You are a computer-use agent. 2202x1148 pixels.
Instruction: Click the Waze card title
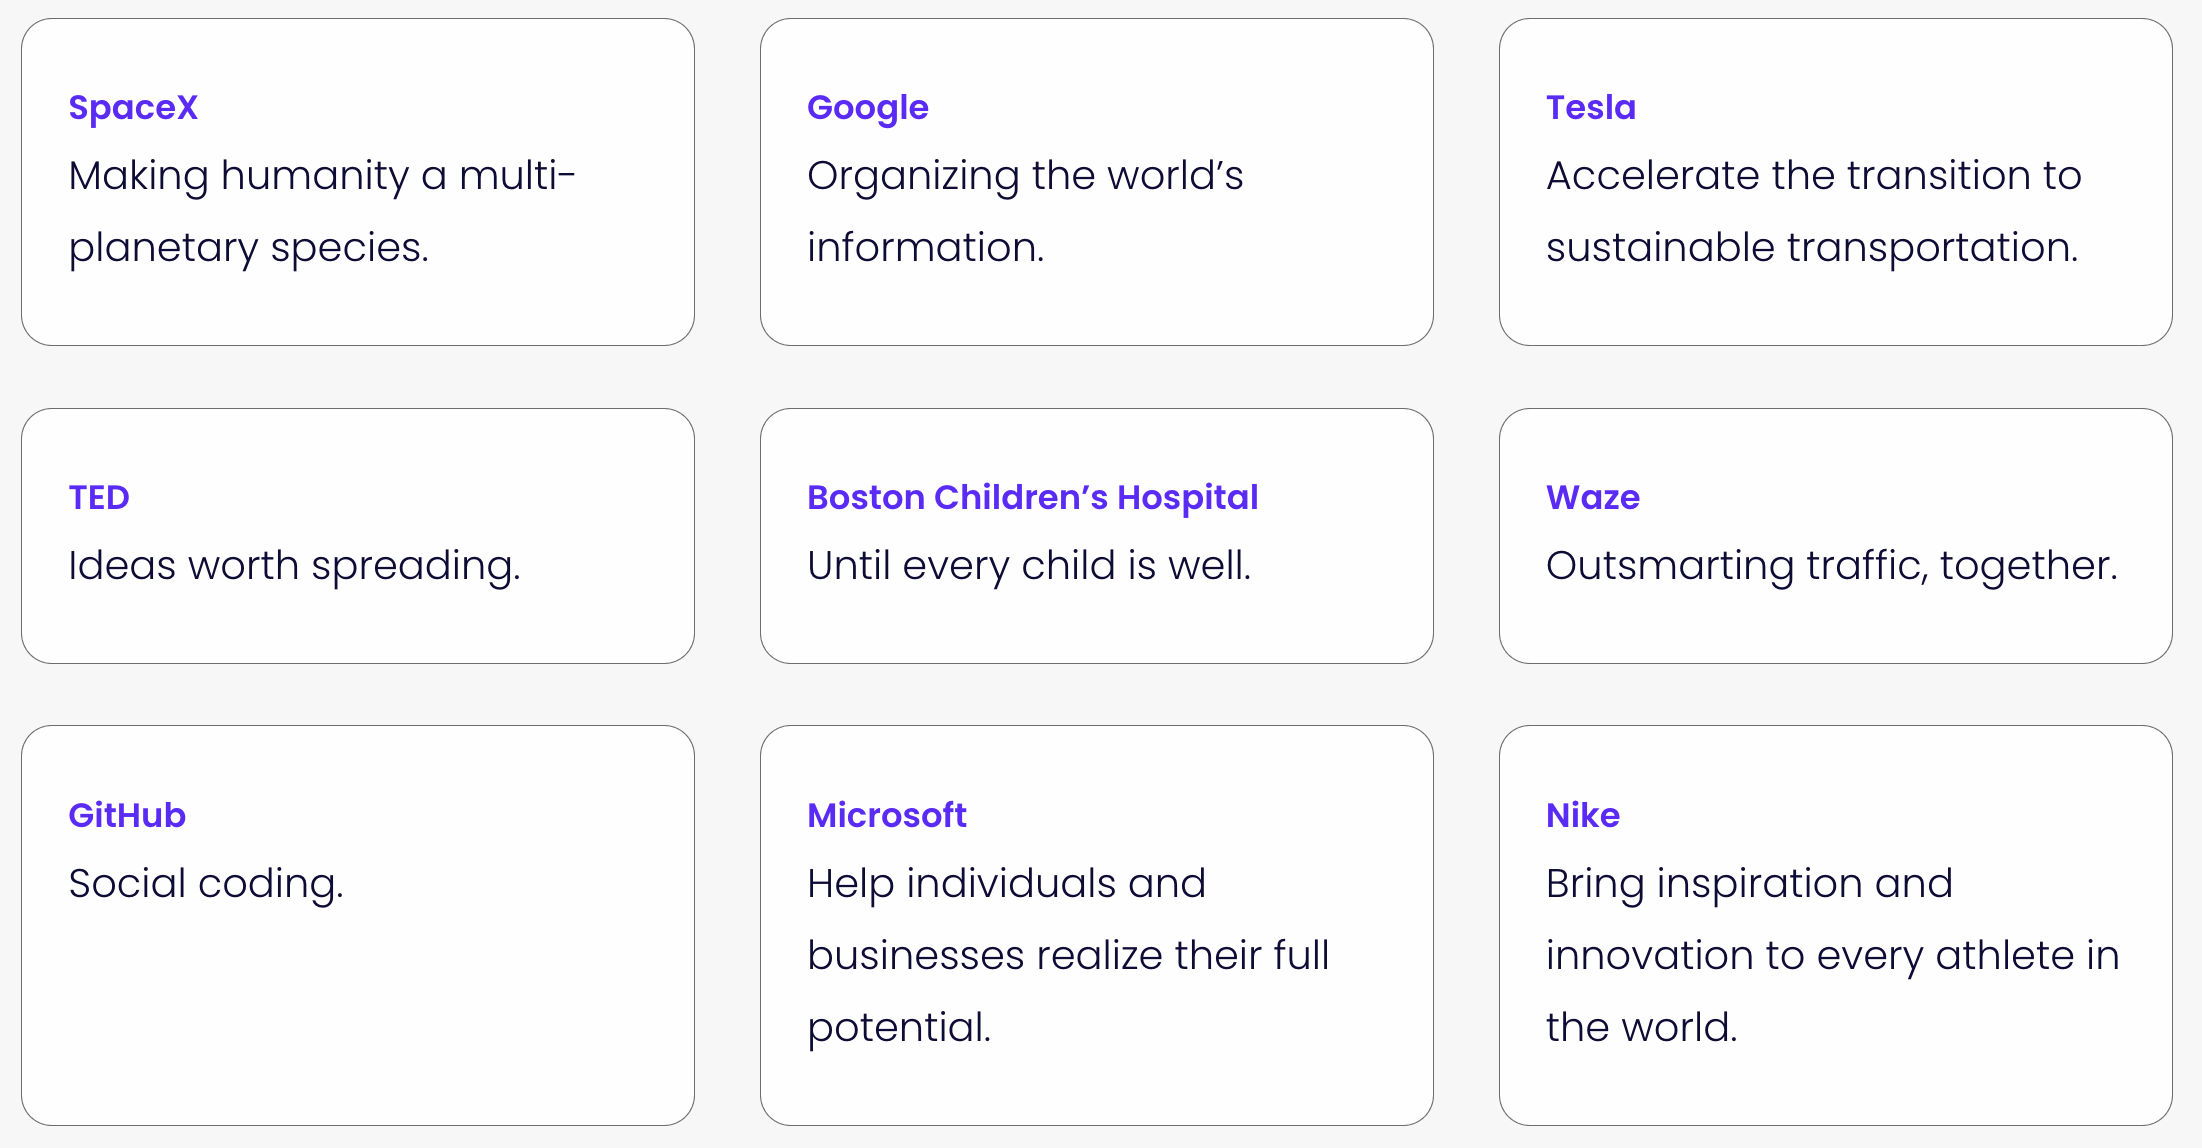(1593, 497)
